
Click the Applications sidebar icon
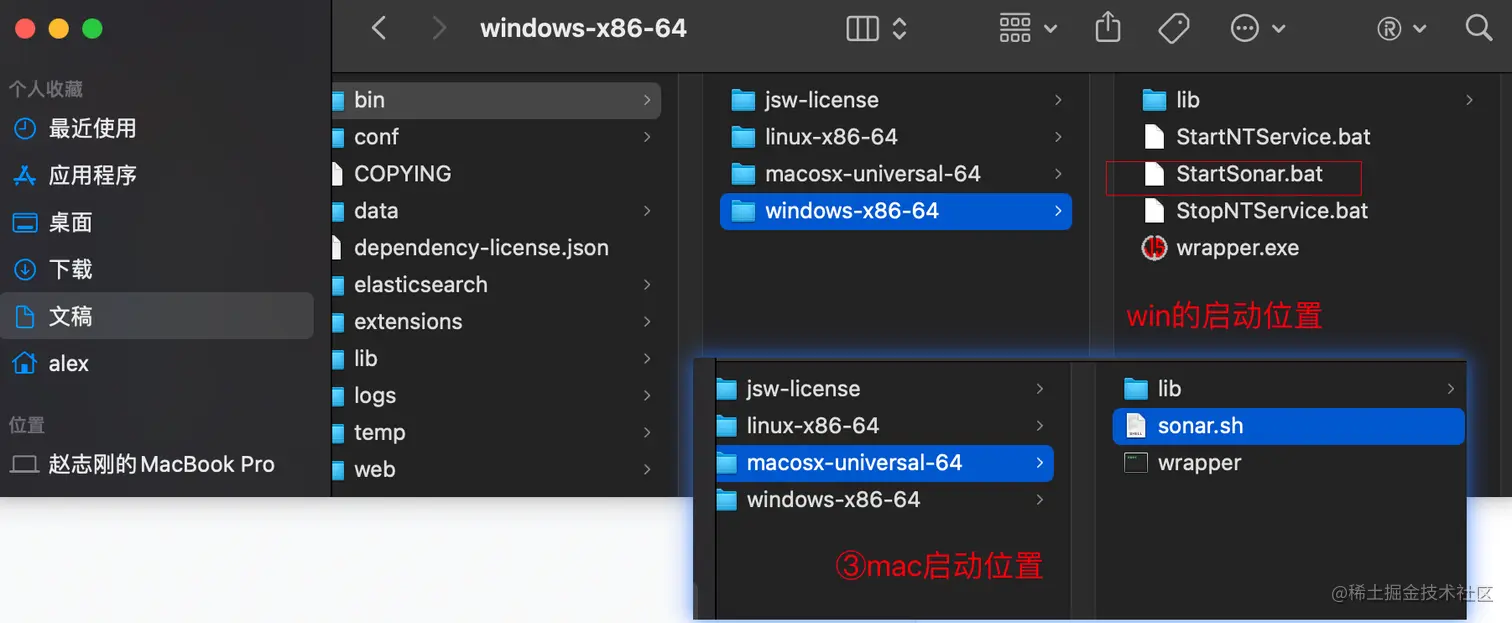(24, 175)
